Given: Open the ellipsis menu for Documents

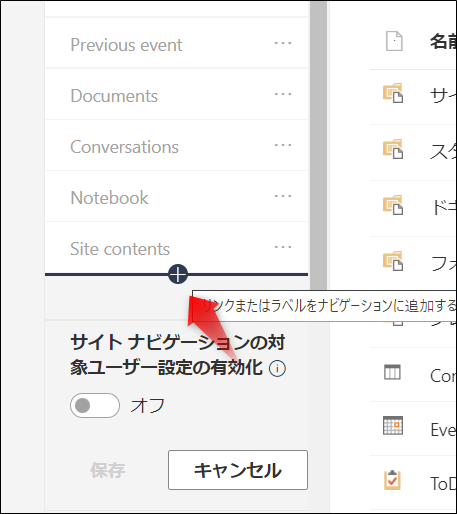Looking at the screenshot, I should click(x=283, y=94).
